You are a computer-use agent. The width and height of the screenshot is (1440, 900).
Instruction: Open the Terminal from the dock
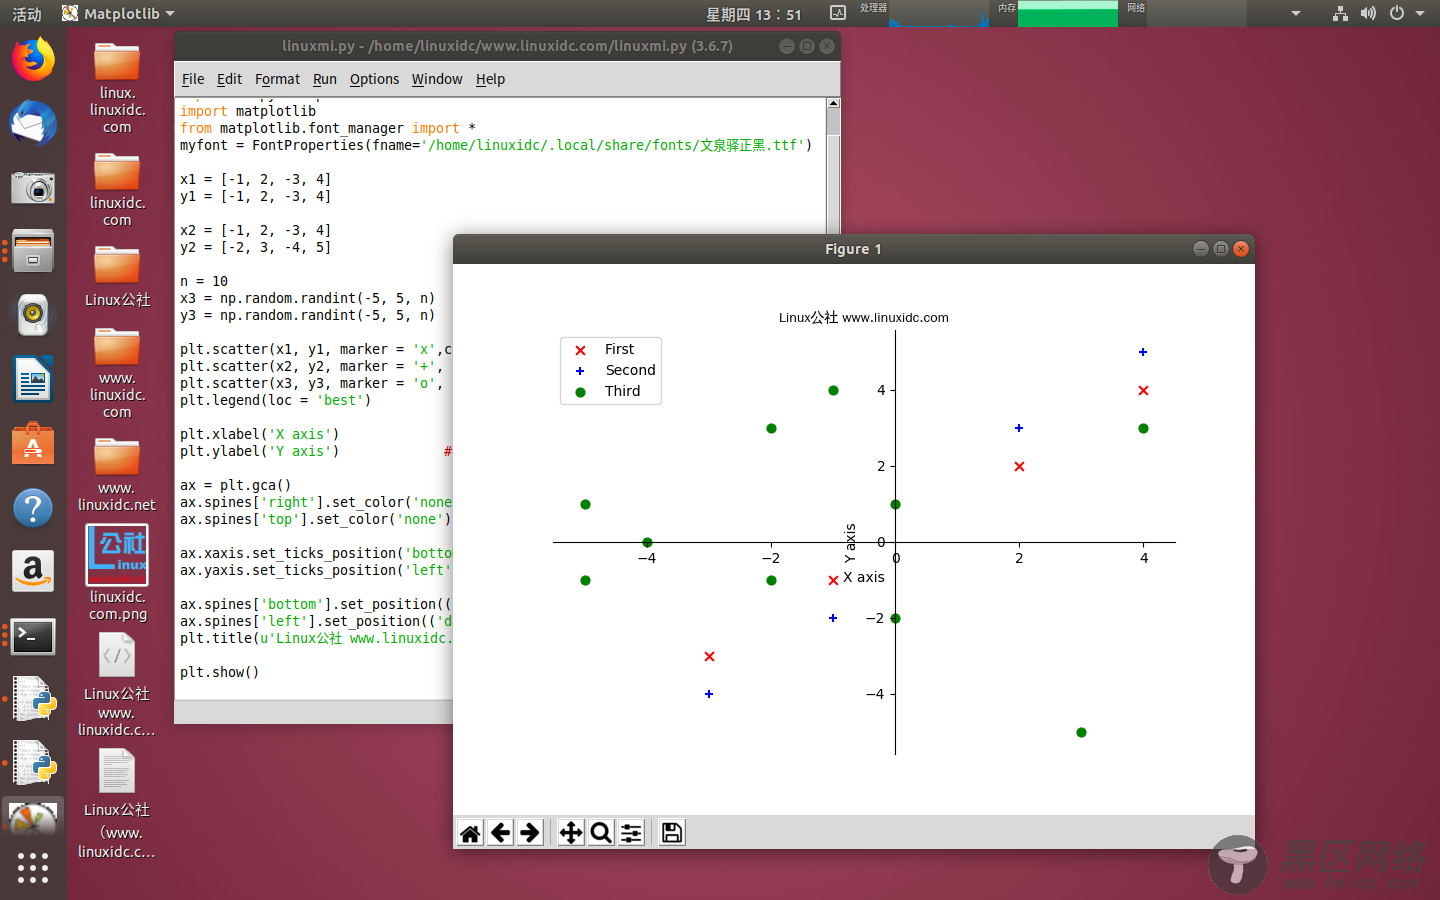tap(33, 636)
